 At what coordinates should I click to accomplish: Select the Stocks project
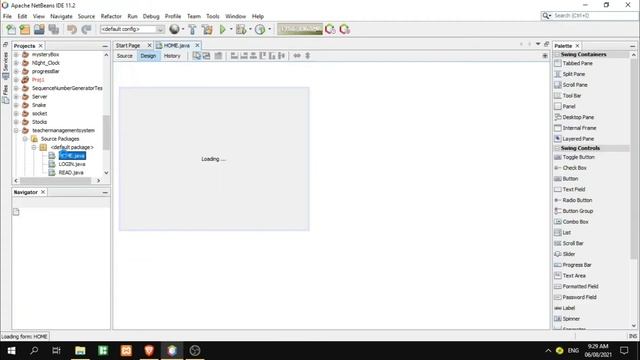(40, 122)
